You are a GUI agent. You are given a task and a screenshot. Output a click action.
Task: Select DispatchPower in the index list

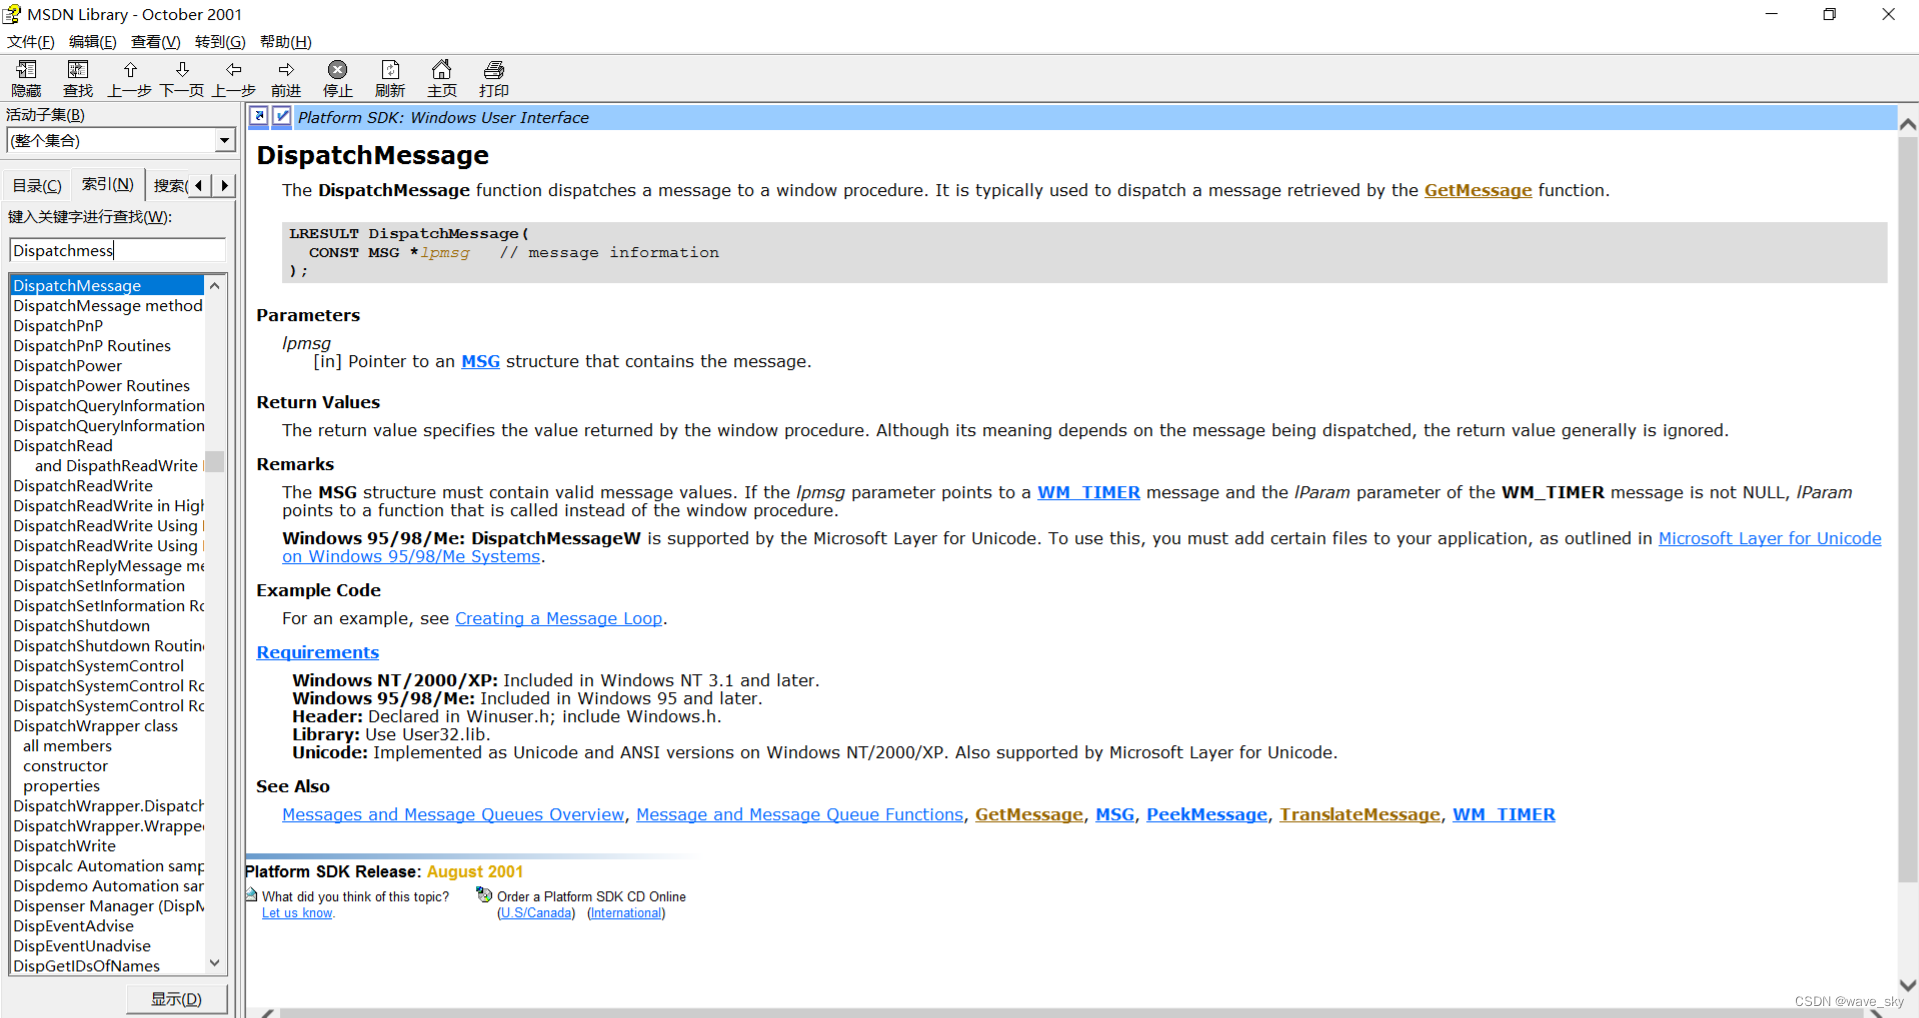(x=67, y=365)
